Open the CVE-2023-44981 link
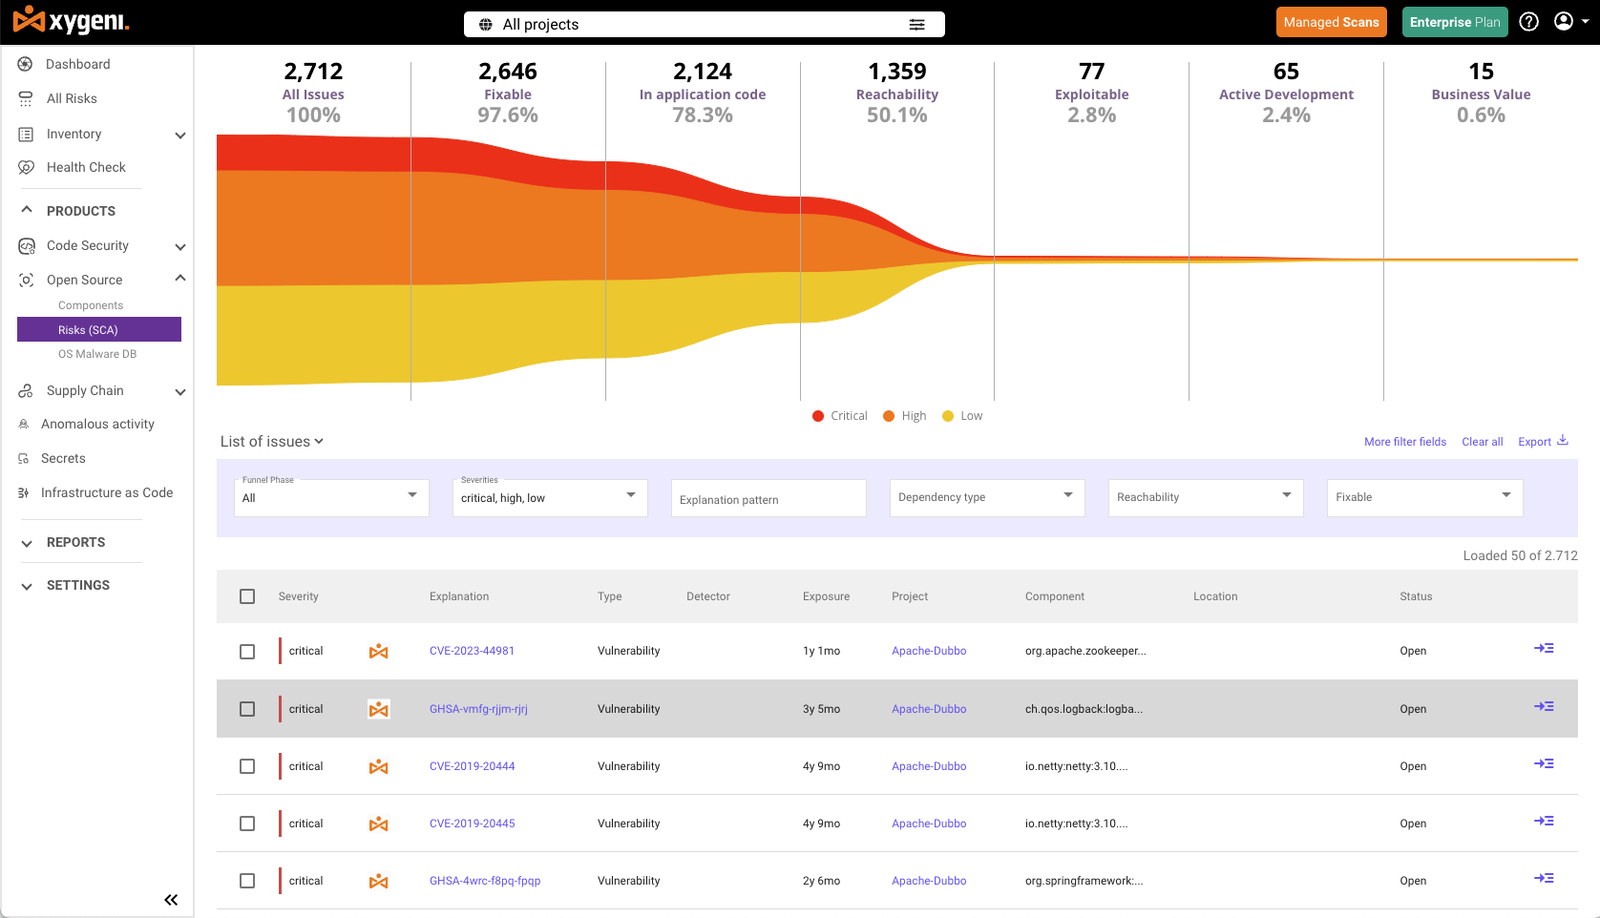1600x918 pixels. [472, 651]
